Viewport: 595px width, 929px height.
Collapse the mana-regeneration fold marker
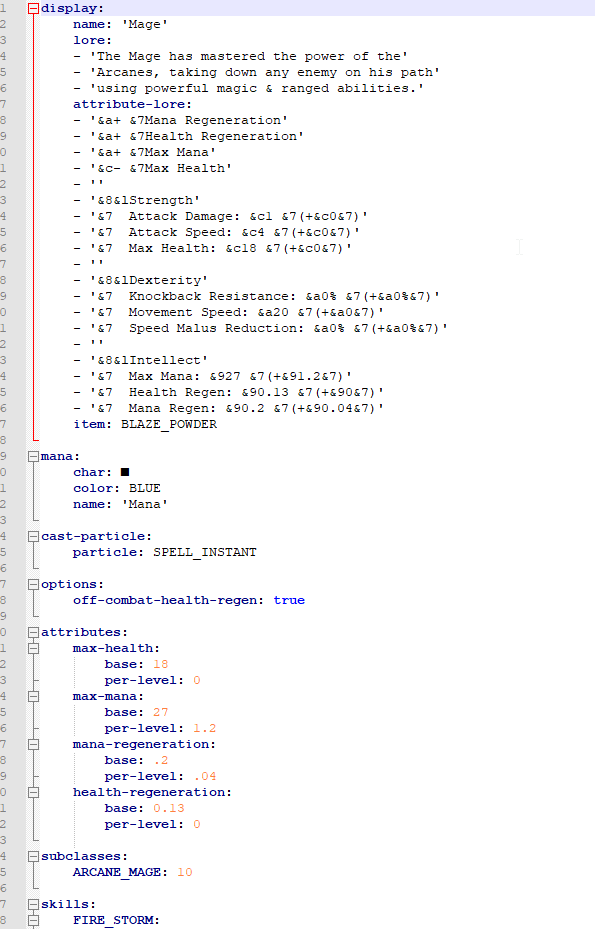pyautogui.click(x=34, y=744)
